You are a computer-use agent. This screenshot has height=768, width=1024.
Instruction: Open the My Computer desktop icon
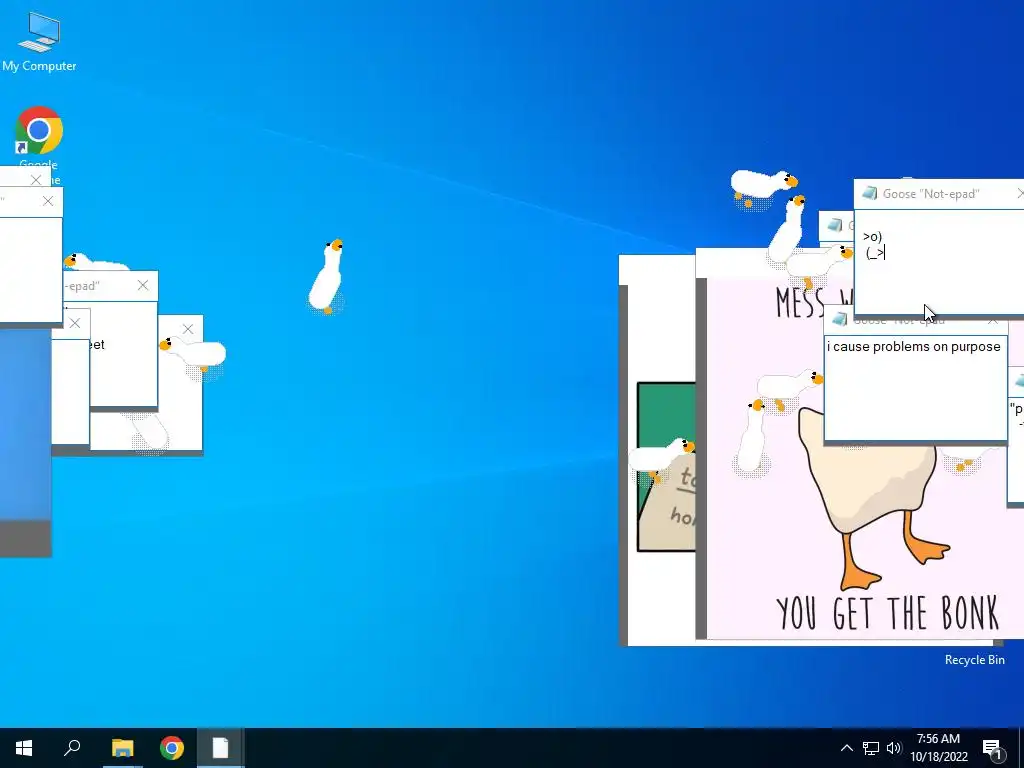point(39,41)
